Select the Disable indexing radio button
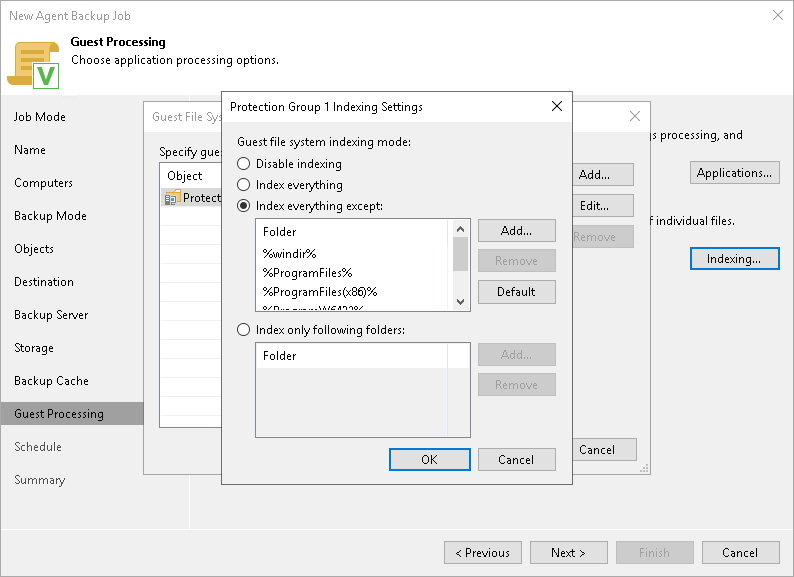The width and height of the screenshot is (794, 577). point(244,164)
